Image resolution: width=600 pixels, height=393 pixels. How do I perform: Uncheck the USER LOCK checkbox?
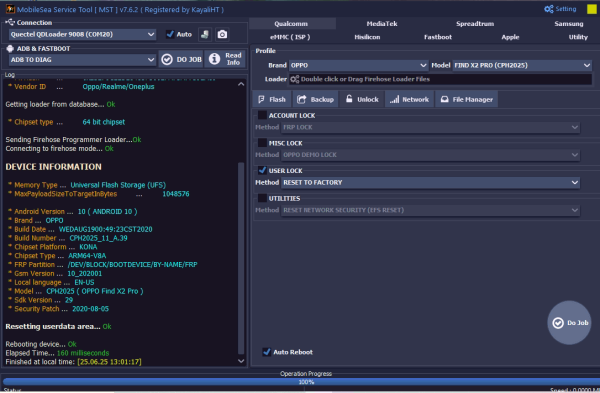click(x=262, y=170)
